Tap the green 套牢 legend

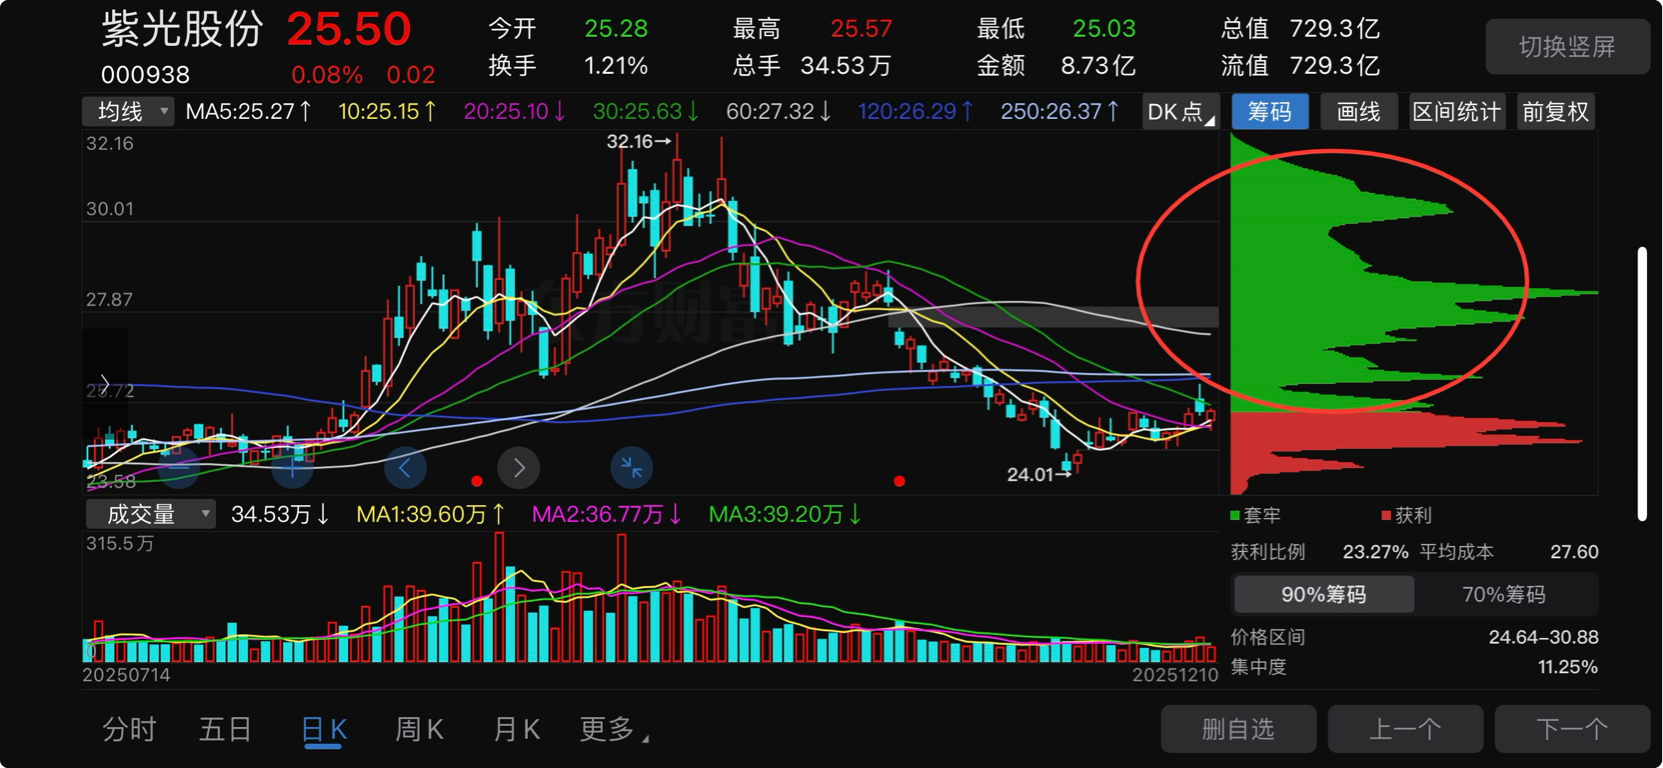1256,515
